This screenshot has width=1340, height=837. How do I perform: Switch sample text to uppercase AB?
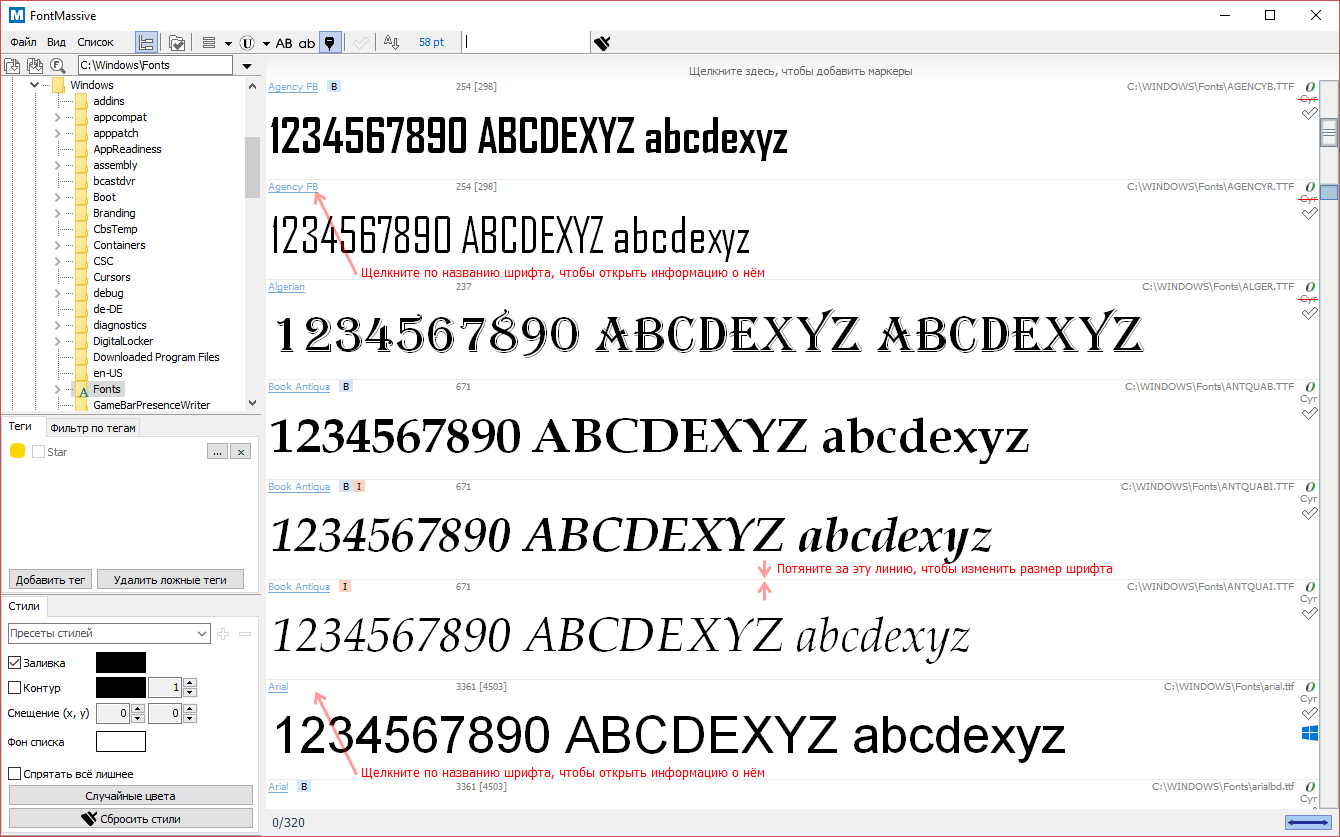[285, 43]
